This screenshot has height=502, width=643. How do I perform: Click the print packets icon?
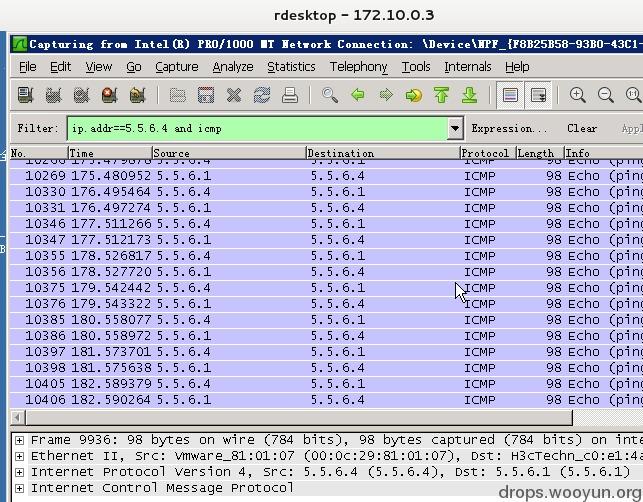[290, 95]
